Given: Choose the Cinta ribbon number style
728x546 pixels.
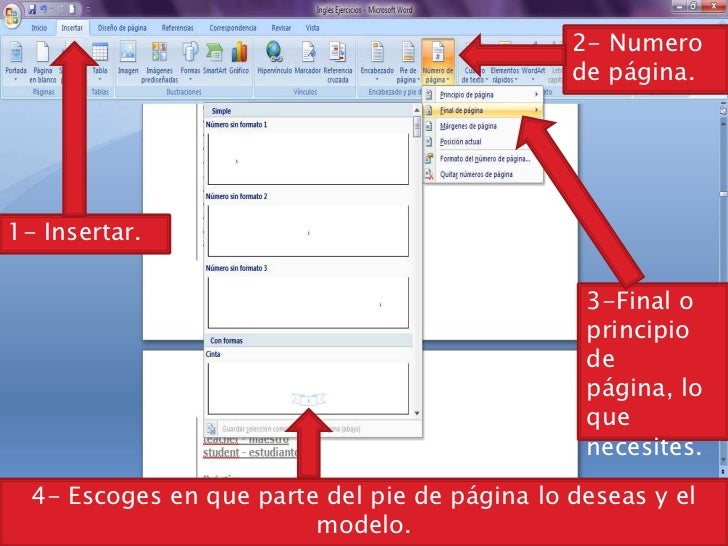Looking at the screenshot, I should [308, 389].
